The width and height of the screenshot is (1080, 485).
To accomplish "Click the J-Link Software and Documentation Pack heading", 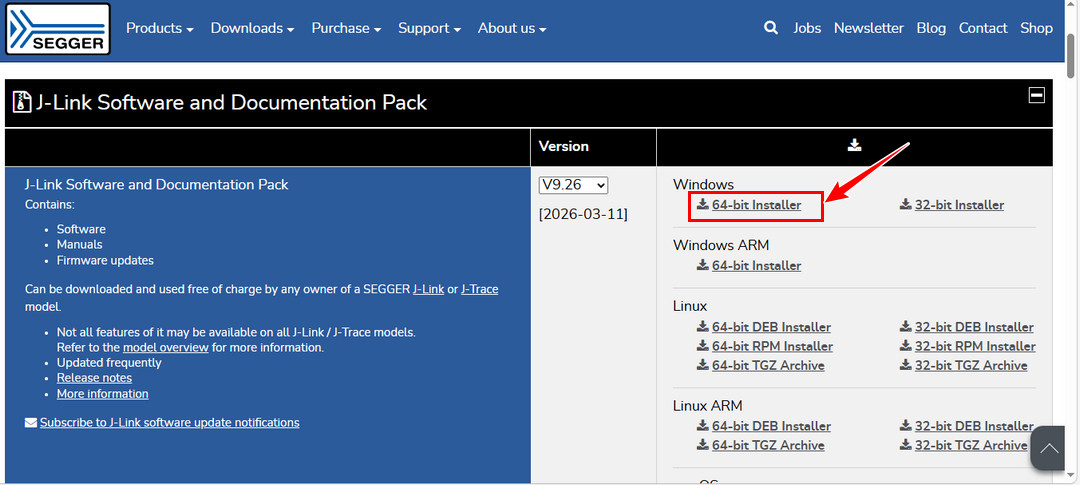I will click(x=232, y=103).
